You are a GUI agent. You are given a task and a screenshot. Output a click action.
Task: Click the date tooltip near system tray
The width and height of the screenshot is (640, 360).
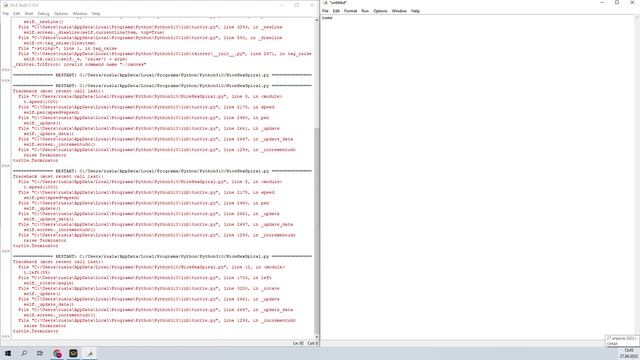pos(622,341)
